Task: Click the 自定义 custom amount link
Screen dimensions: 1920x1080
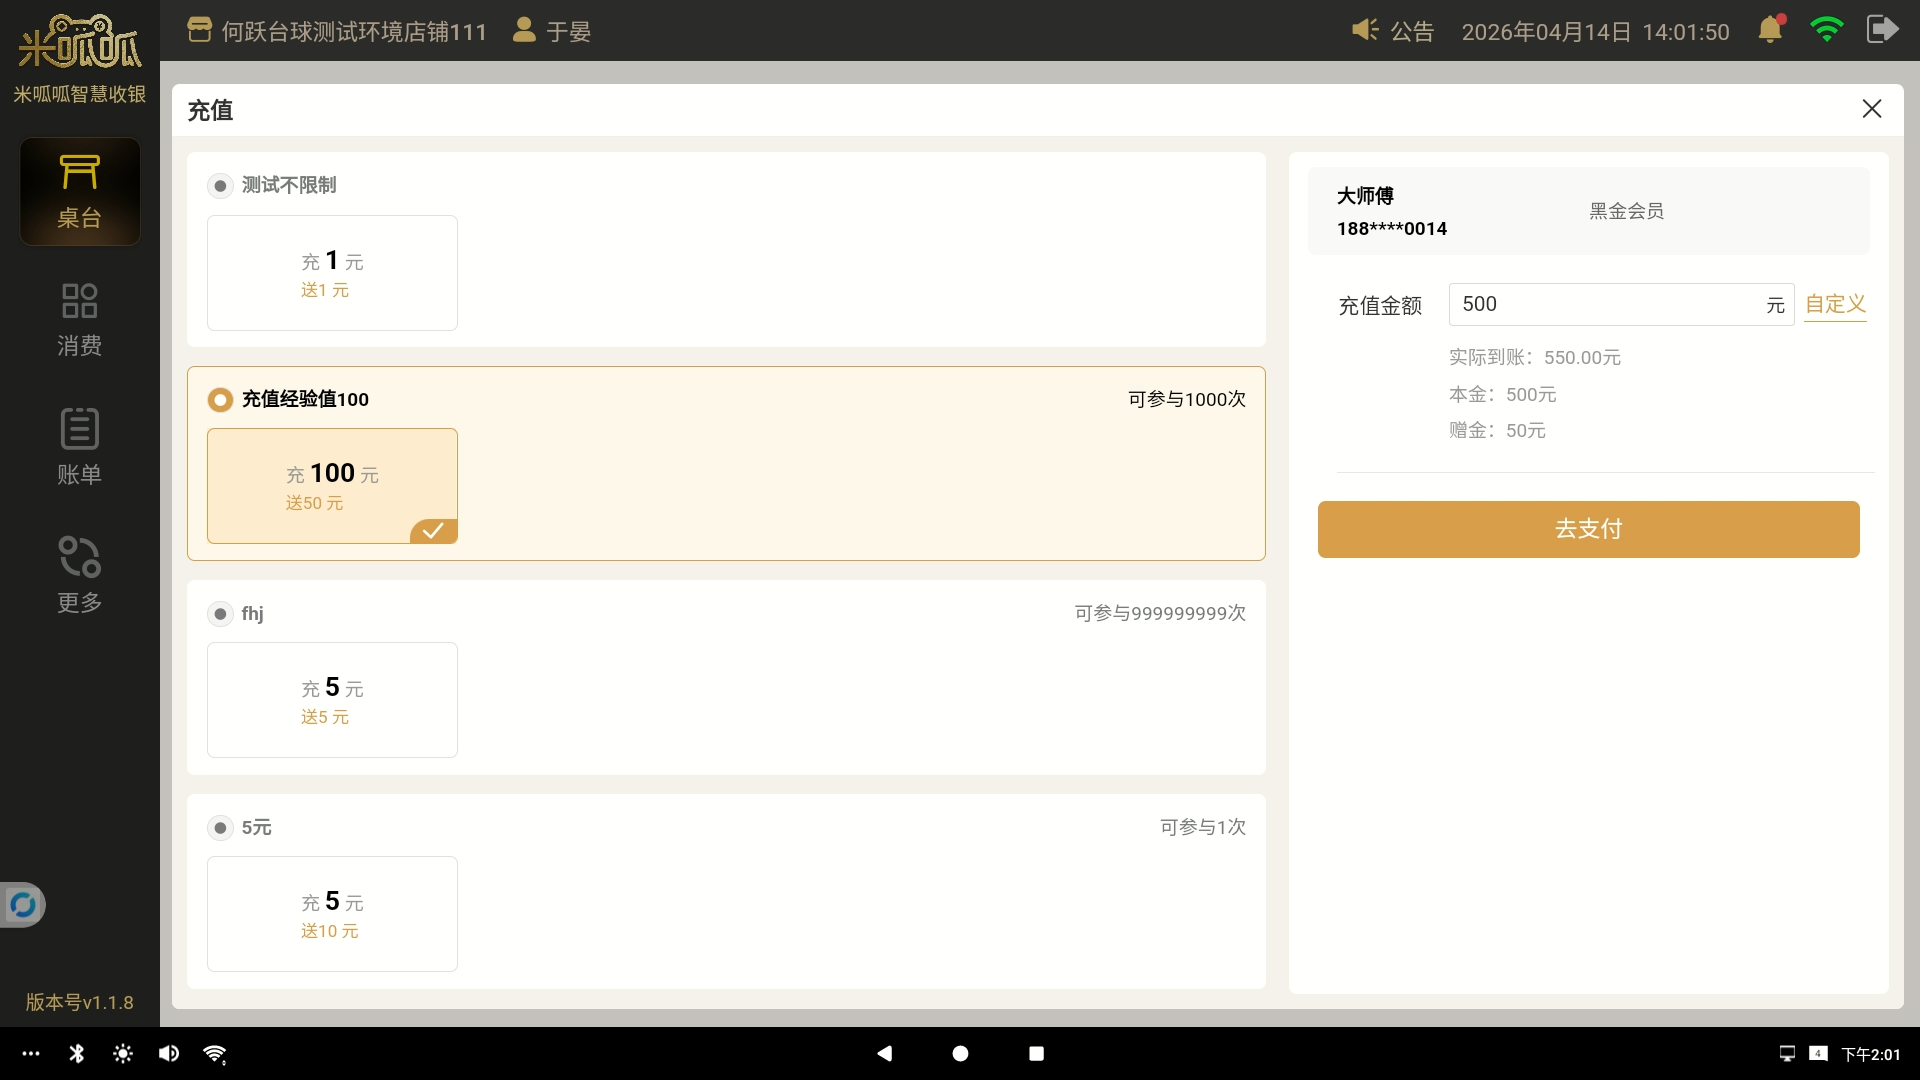Action: [x=1835, y=304]
